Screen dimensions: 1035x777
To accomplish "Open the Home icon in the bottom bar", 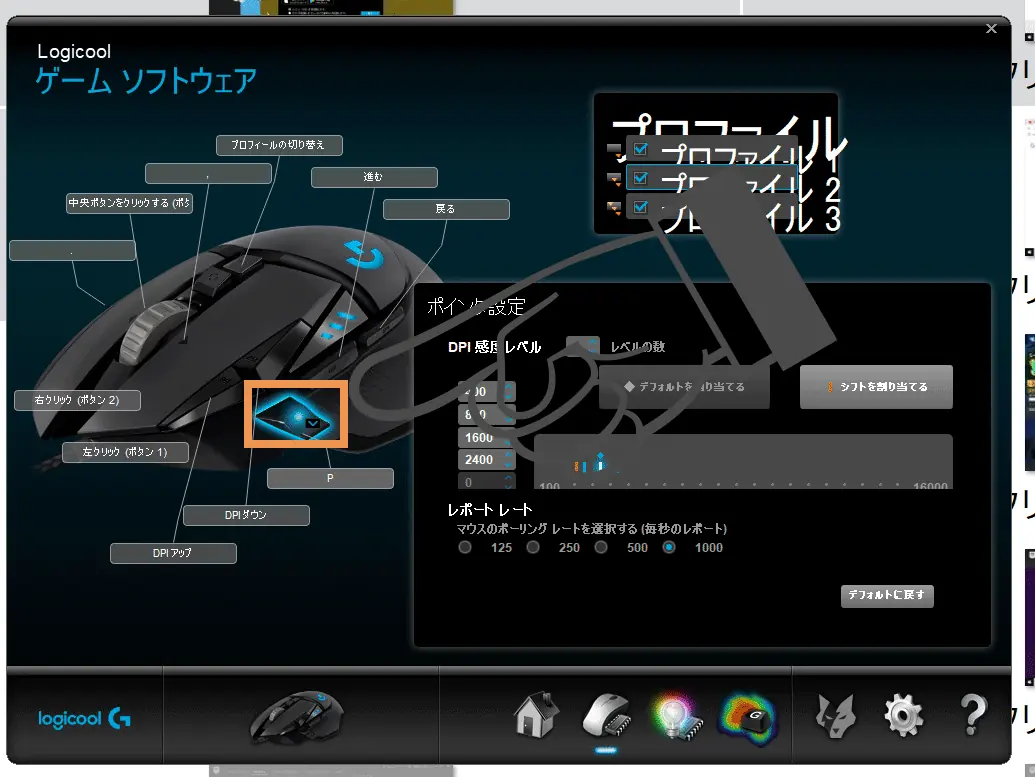I will pos(537,714).
